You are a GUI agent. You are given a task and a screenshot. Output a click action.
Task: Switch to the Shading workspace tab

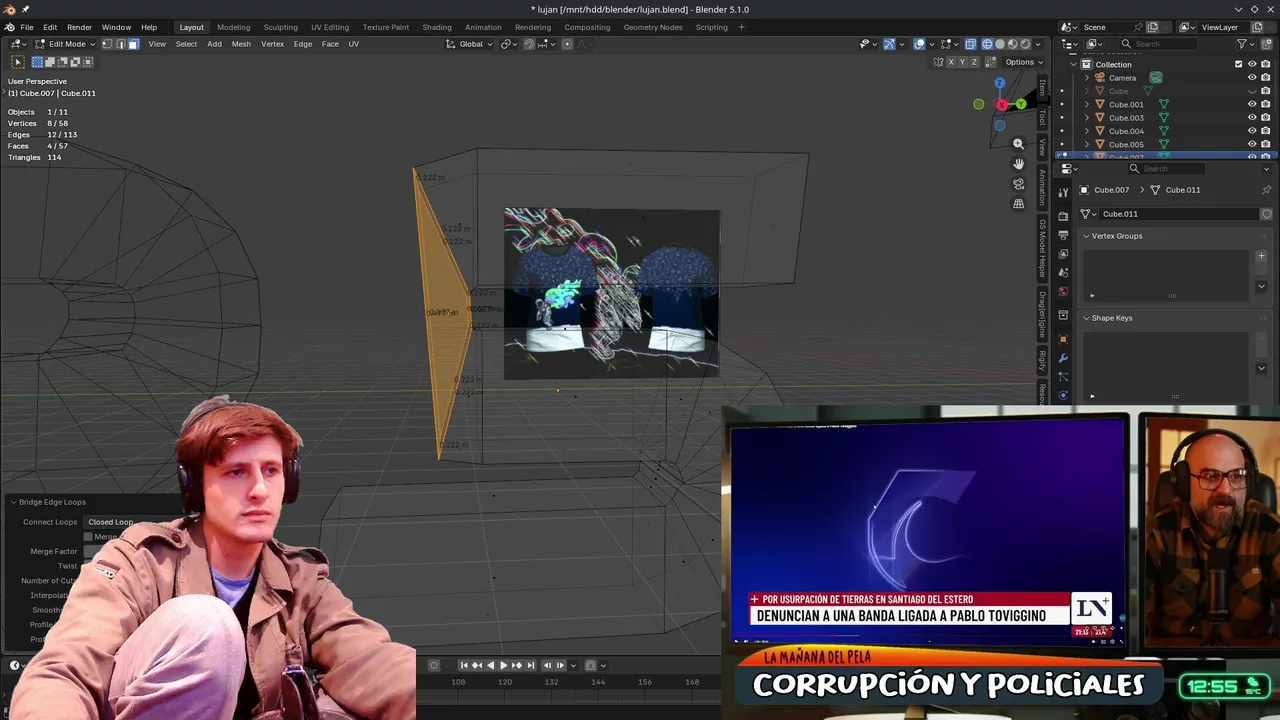coord(437,27)
